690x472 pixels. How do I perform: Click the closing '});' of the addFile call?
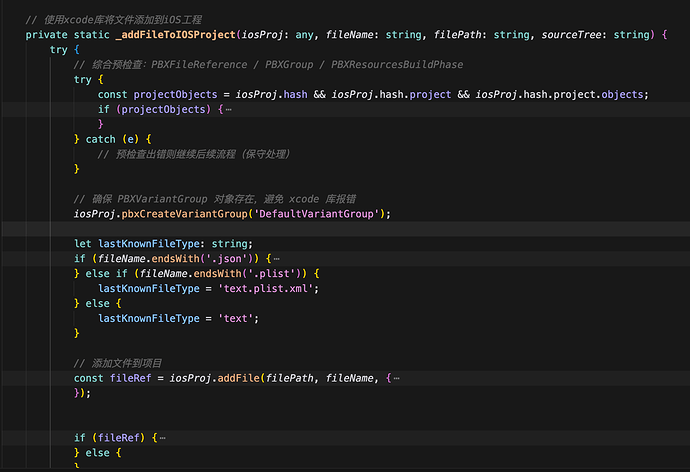82,394
